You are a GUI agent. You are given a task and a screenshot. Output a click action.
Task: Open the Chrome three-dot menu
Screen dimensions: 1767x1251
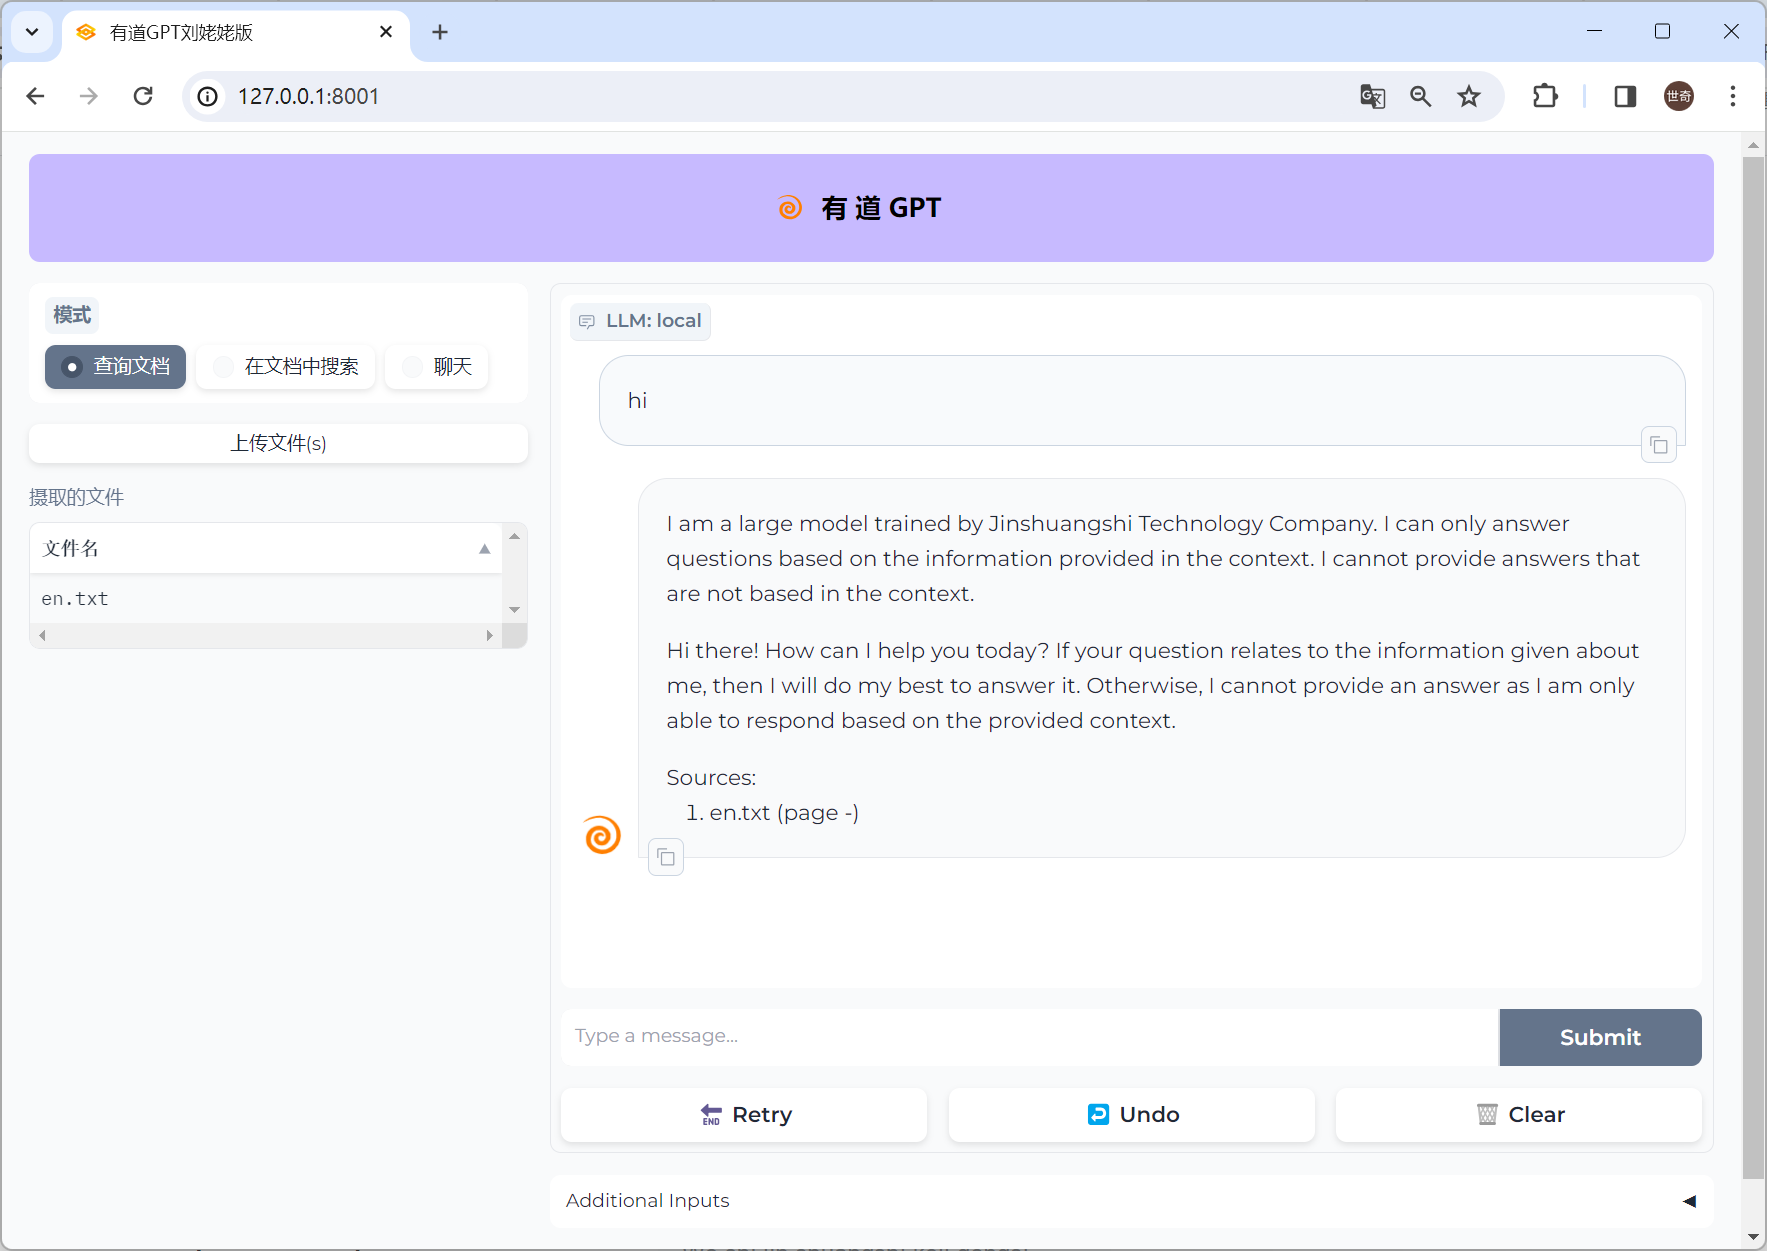click(x=1733, y=96)
